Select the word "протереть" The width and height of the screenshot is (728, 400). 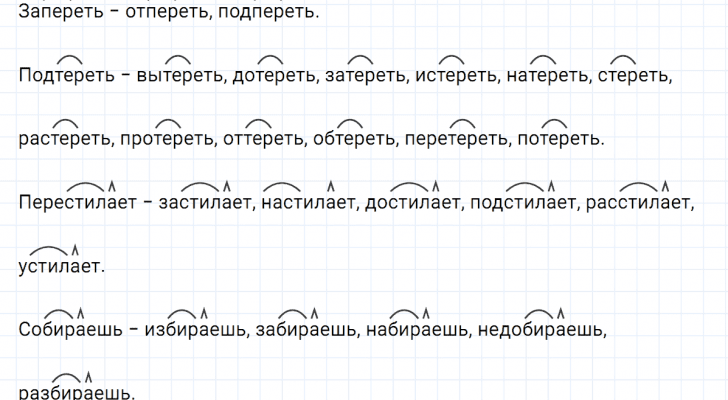pos(166,139)
